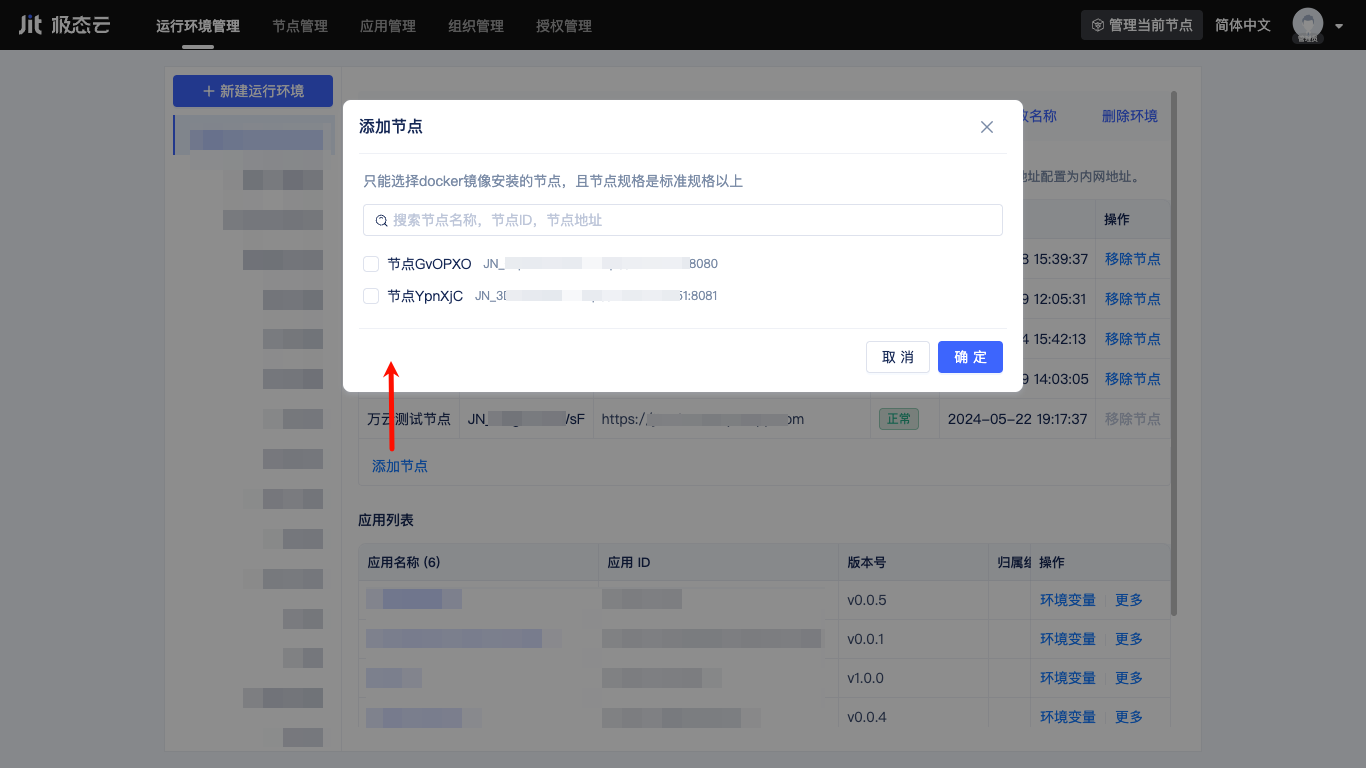Click 移除节点 in the 15:42:13 row
Image resolution: width=1366 pixels, height=768 pixels.
tap(1133, 339)
